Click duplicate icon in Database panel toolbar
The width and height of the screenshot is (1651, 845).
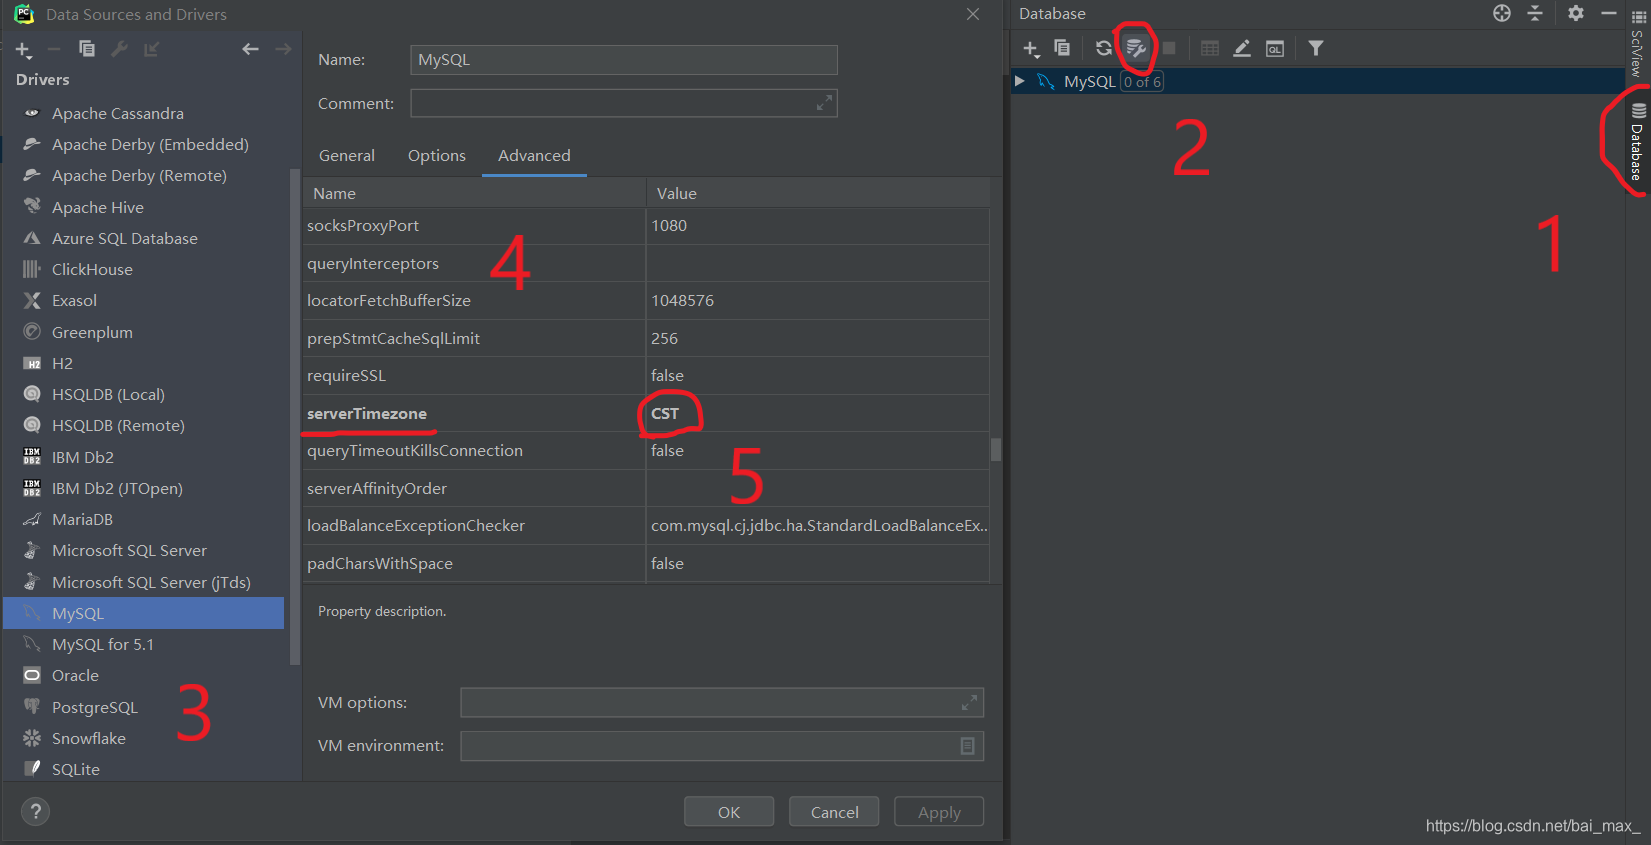[x=1062, y=48]
